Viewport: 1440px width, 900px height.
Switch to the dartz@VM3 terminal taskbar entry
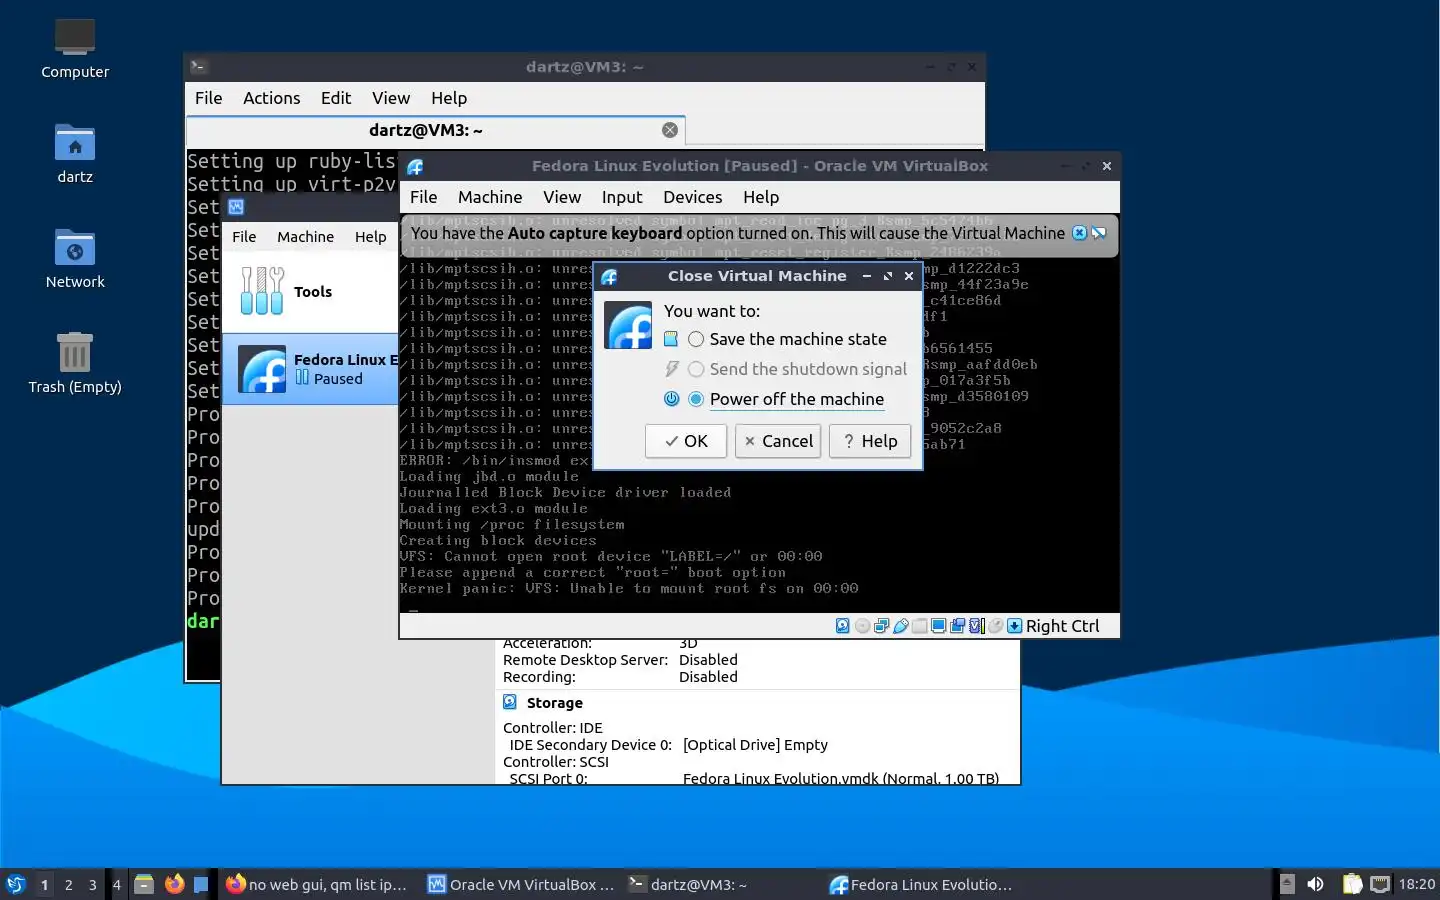coord(688,884)
